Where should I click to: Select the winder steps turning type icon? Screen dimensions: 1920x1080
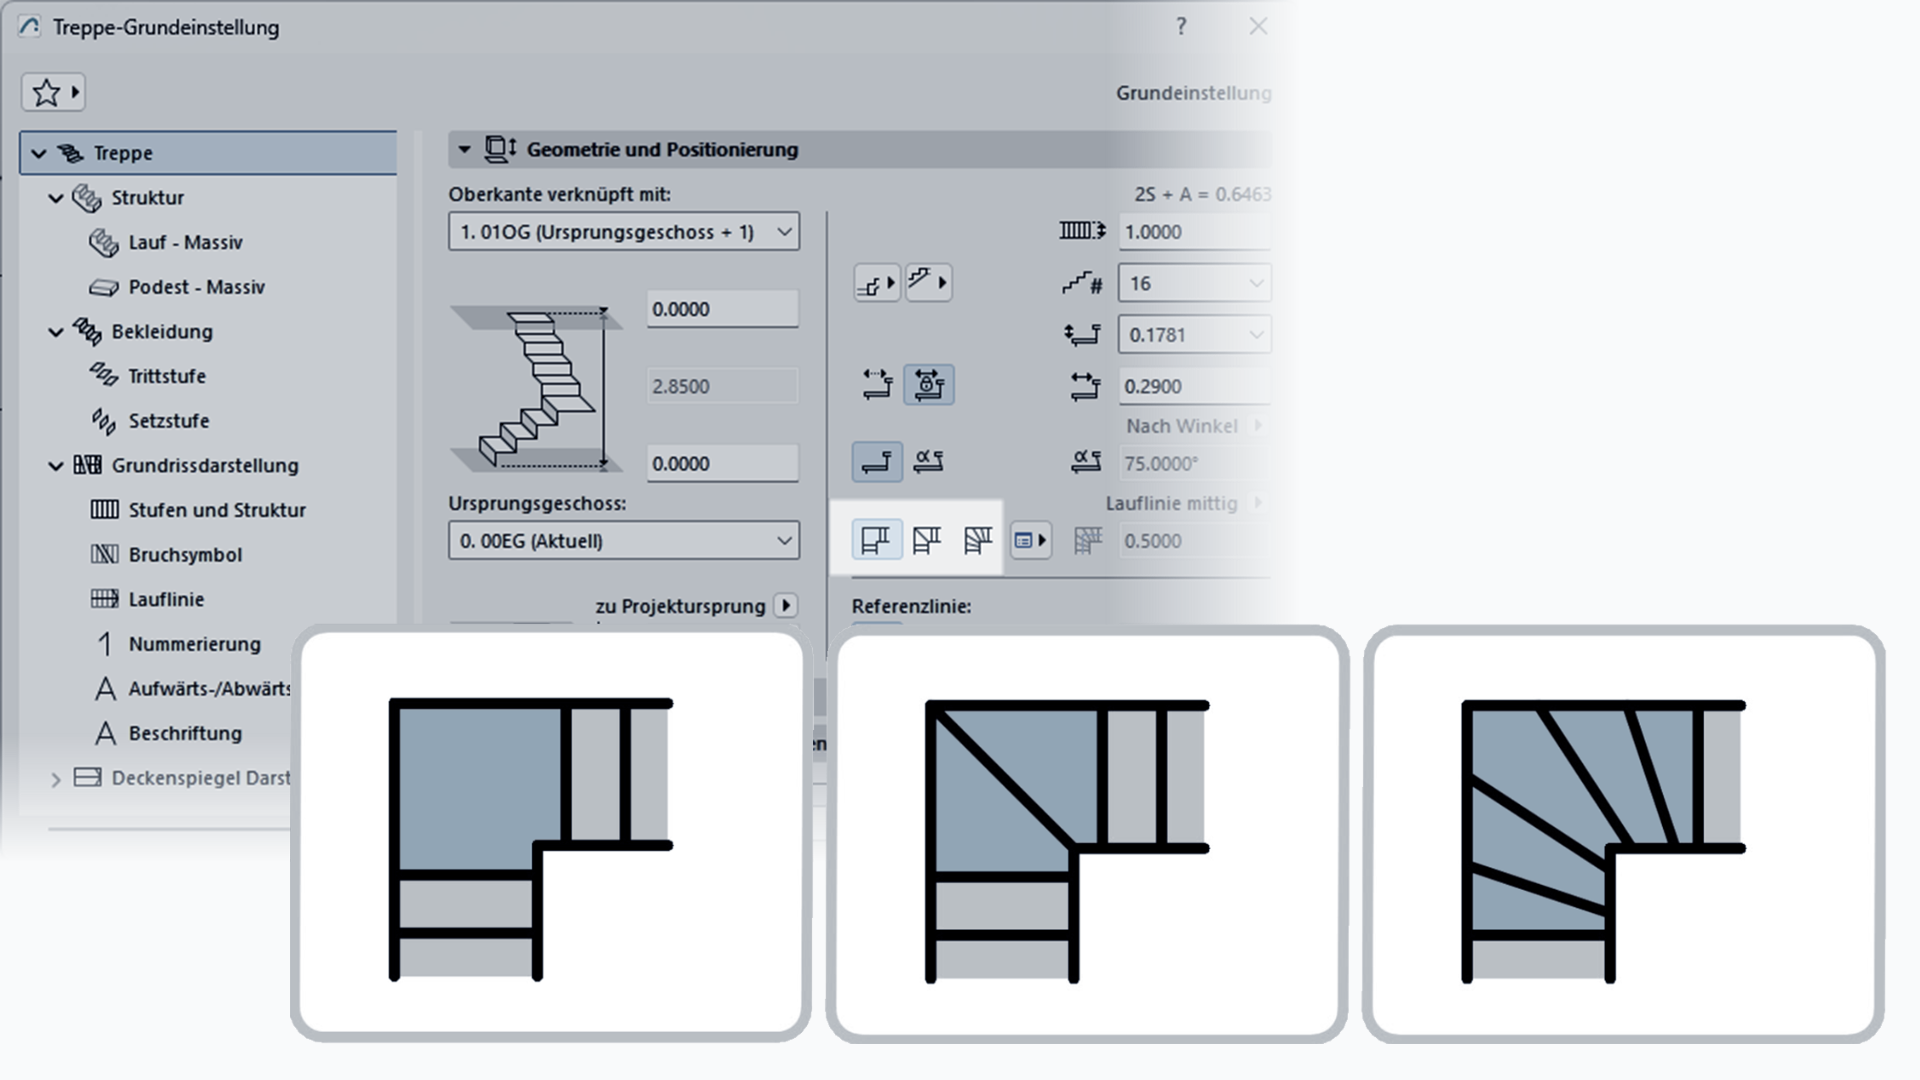[x=978, y=541]
